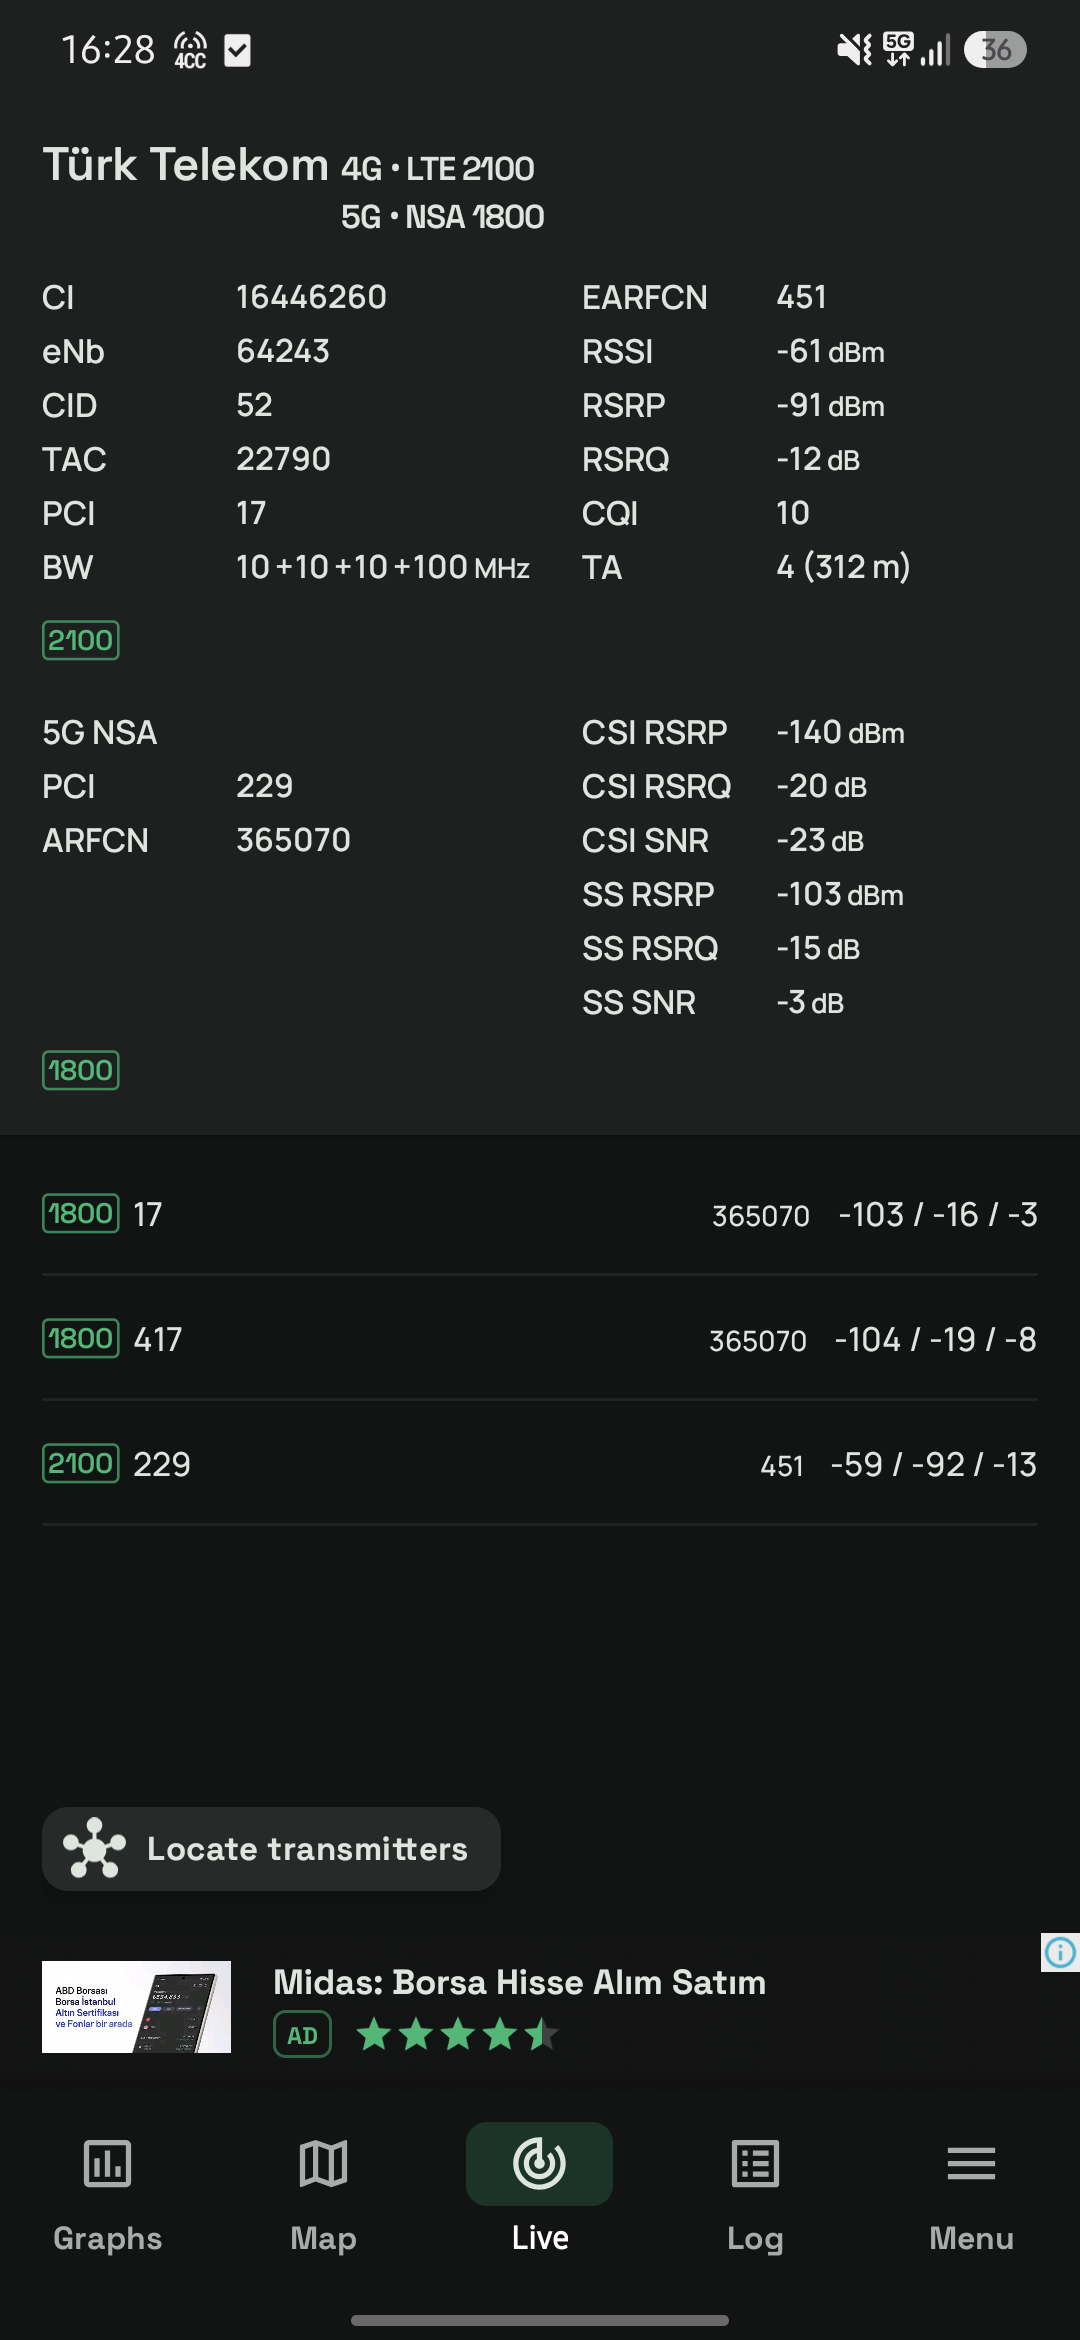Select the Live radar icon
The image size is (1080, 2340).
pos(539,2164)
